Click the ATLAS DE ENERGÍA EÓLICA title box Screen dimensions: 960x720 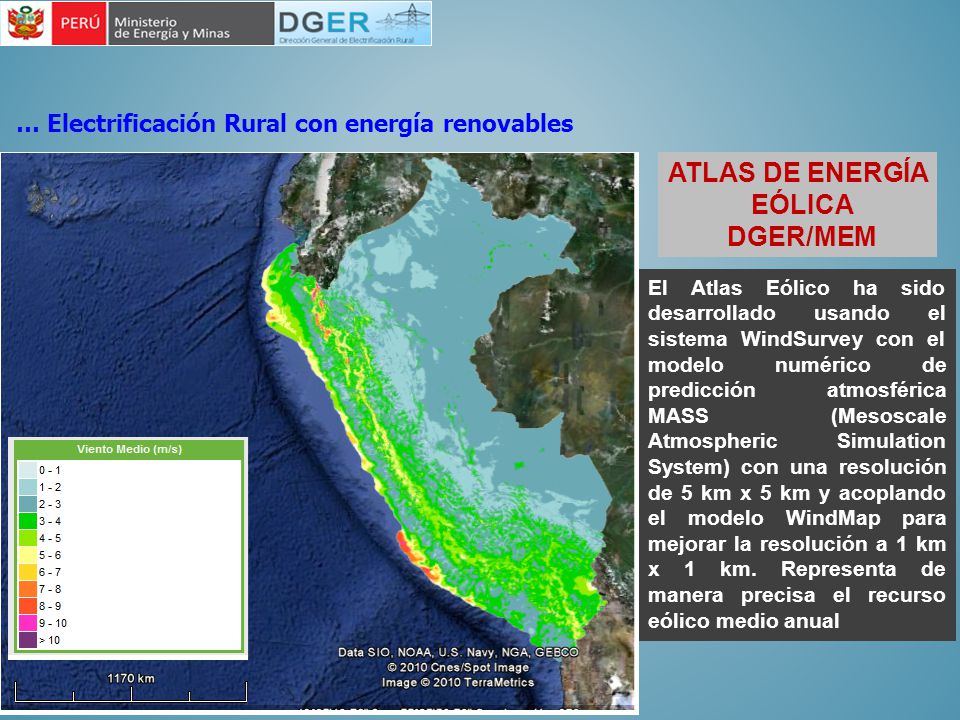[797, 204]
